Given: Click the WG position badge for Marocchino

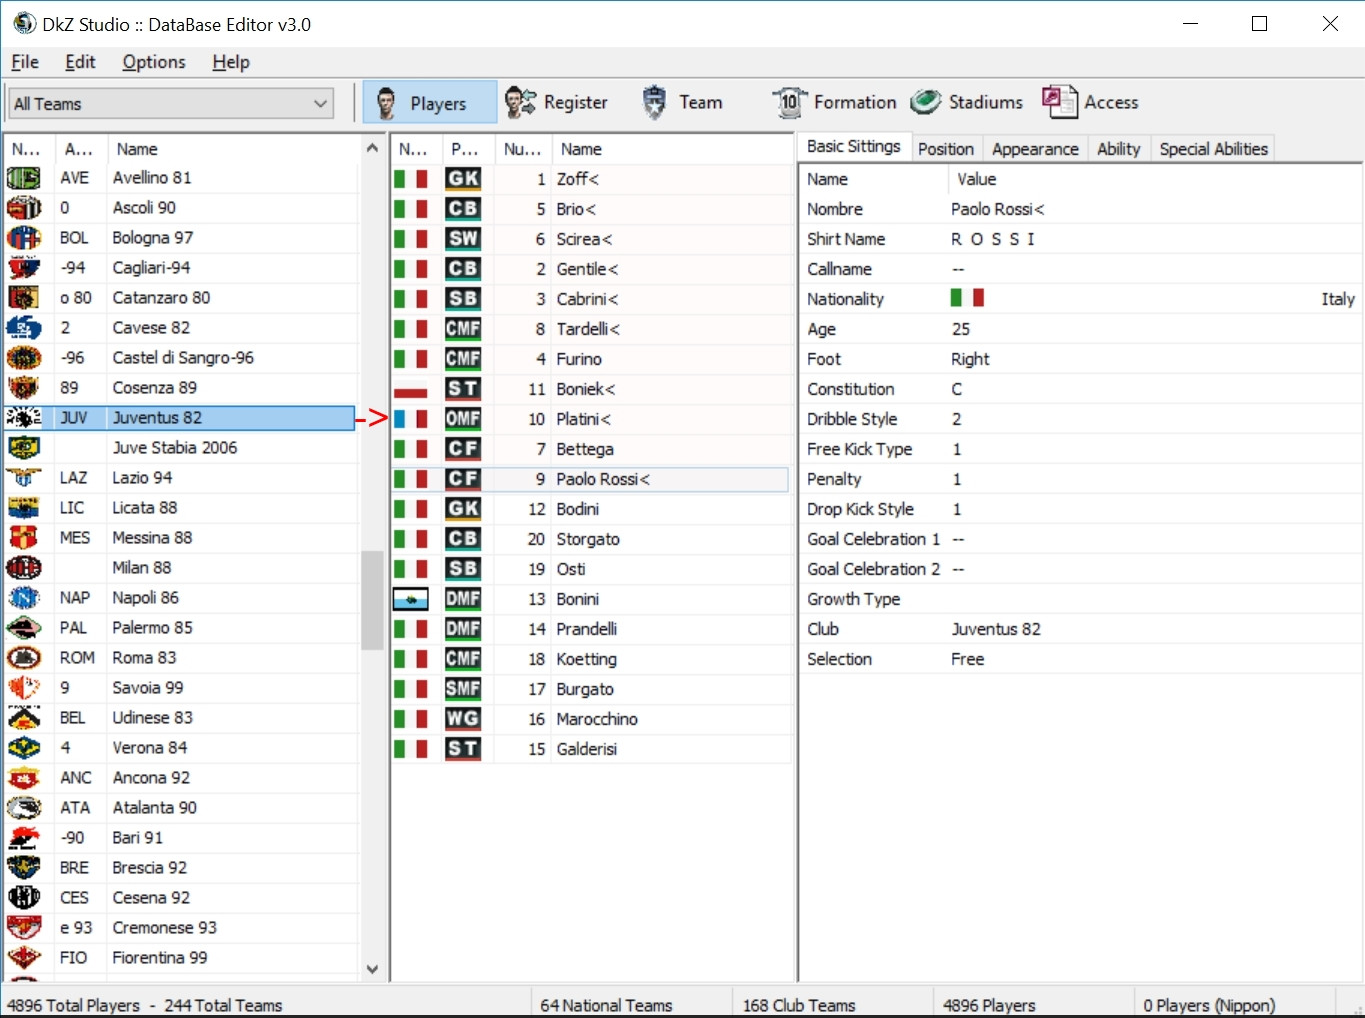Looking at the screenshot, I should coord(463,719).
